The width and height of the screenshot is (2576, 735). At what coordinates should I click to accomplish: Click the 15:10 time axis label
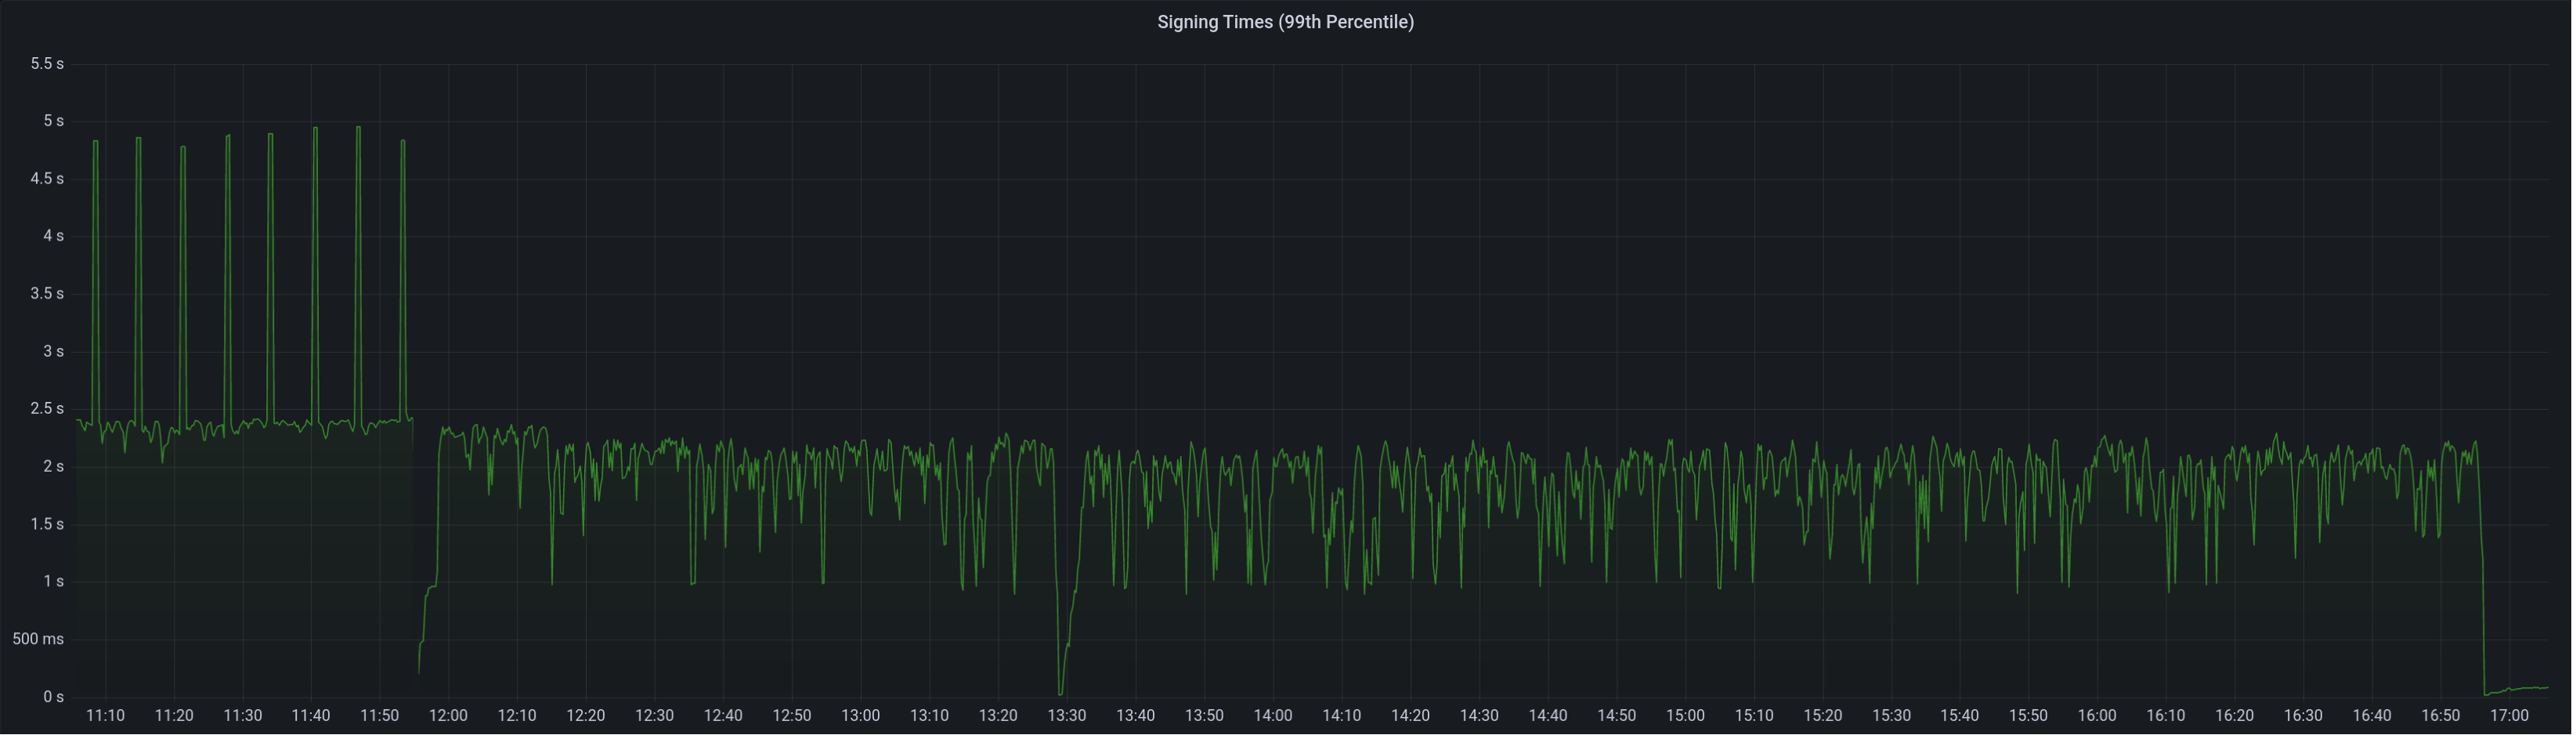(x=1754, y=716)
